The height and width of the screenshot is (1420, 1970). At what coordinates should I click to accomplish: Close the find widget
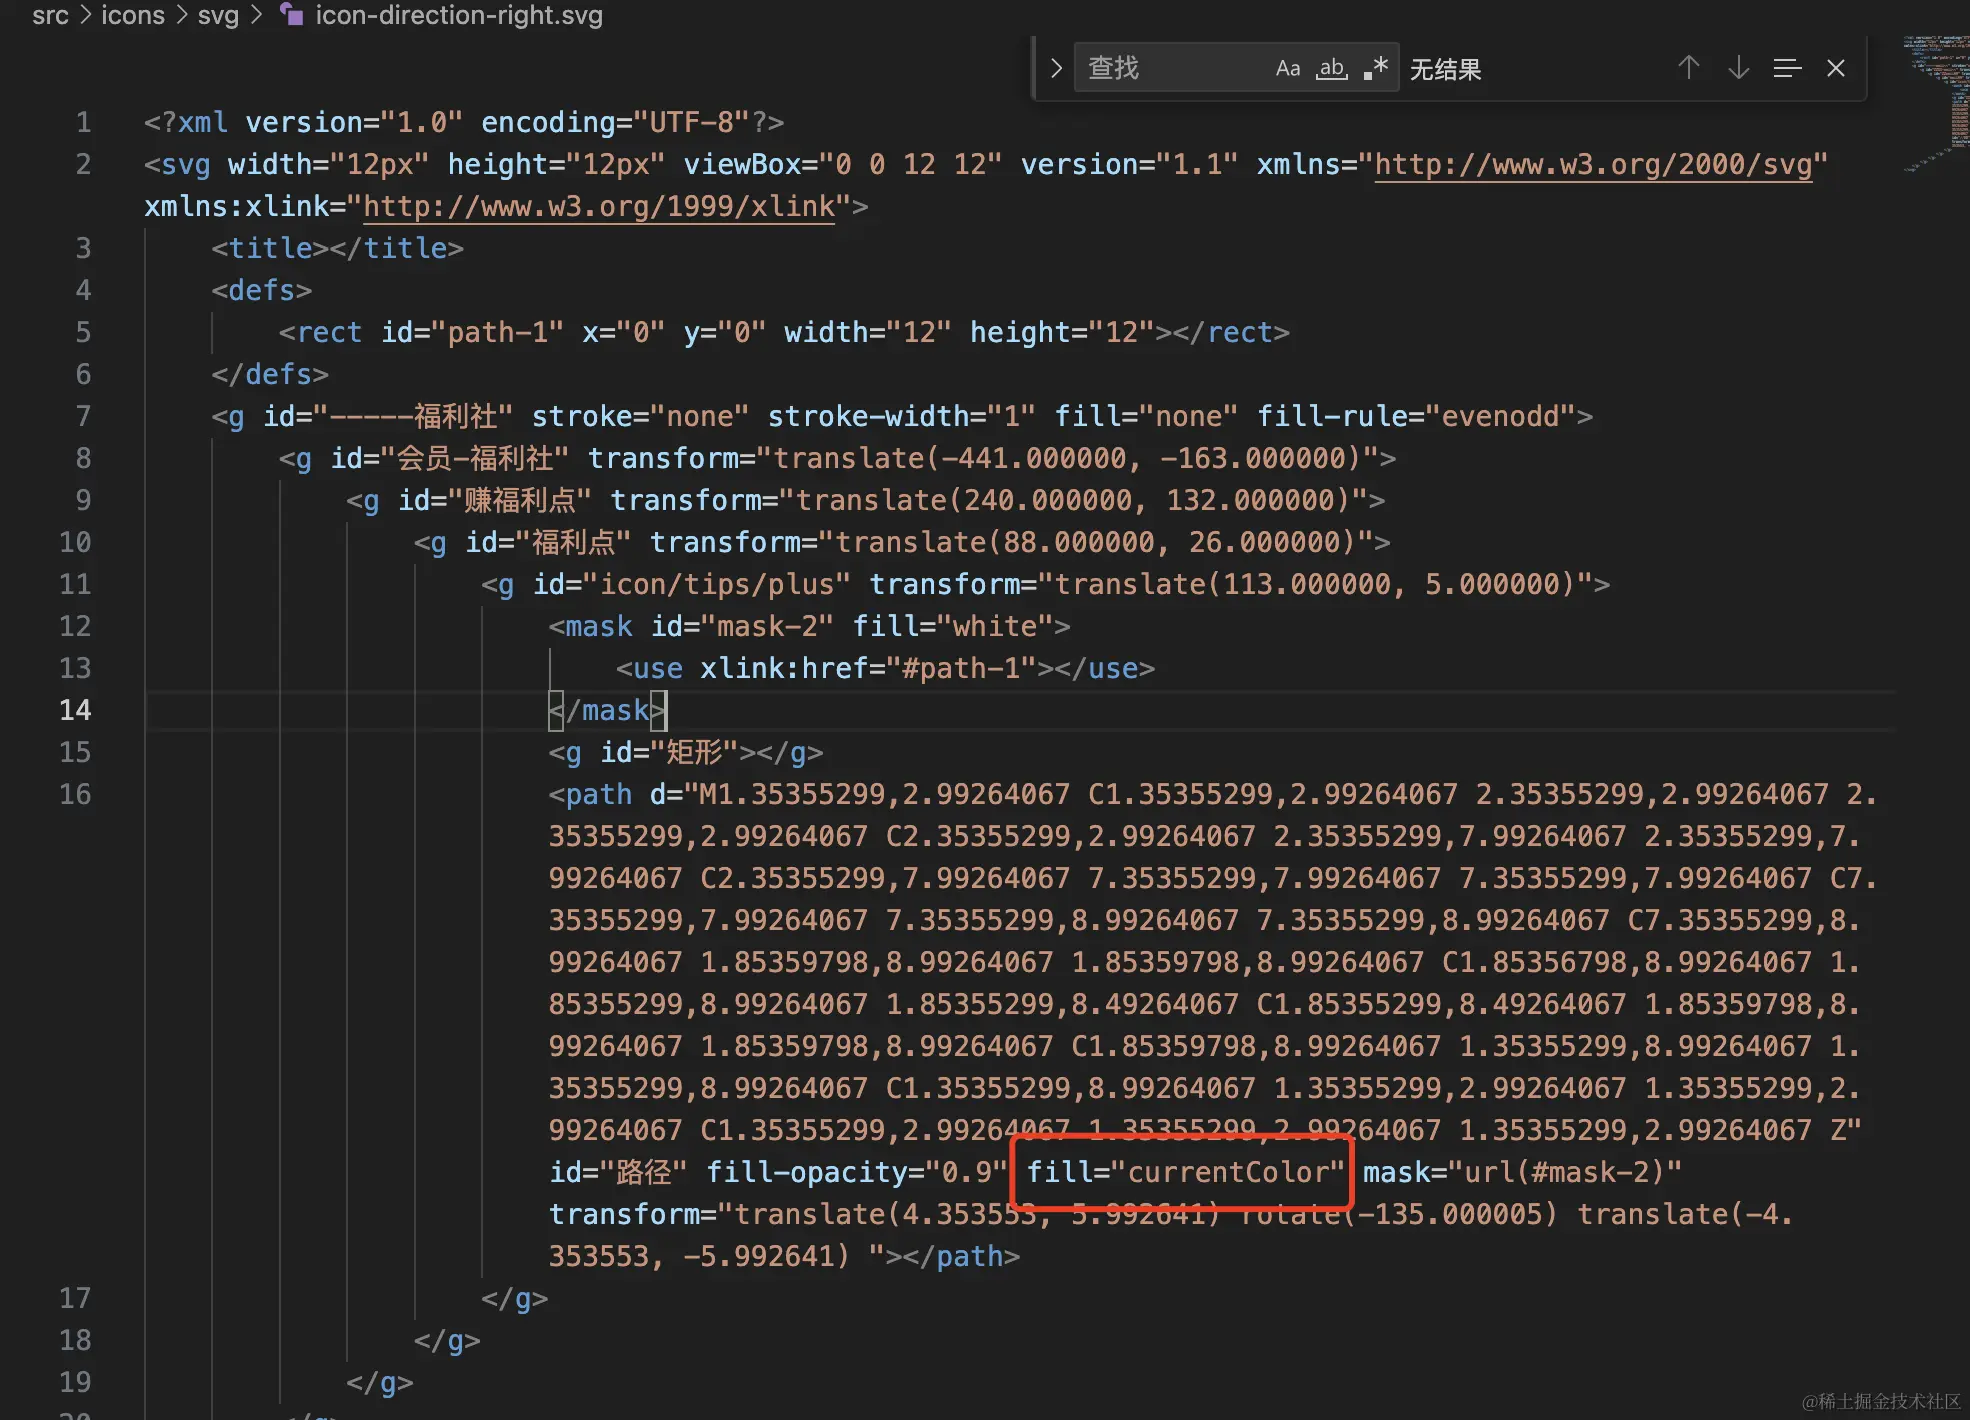[1837, 67]
